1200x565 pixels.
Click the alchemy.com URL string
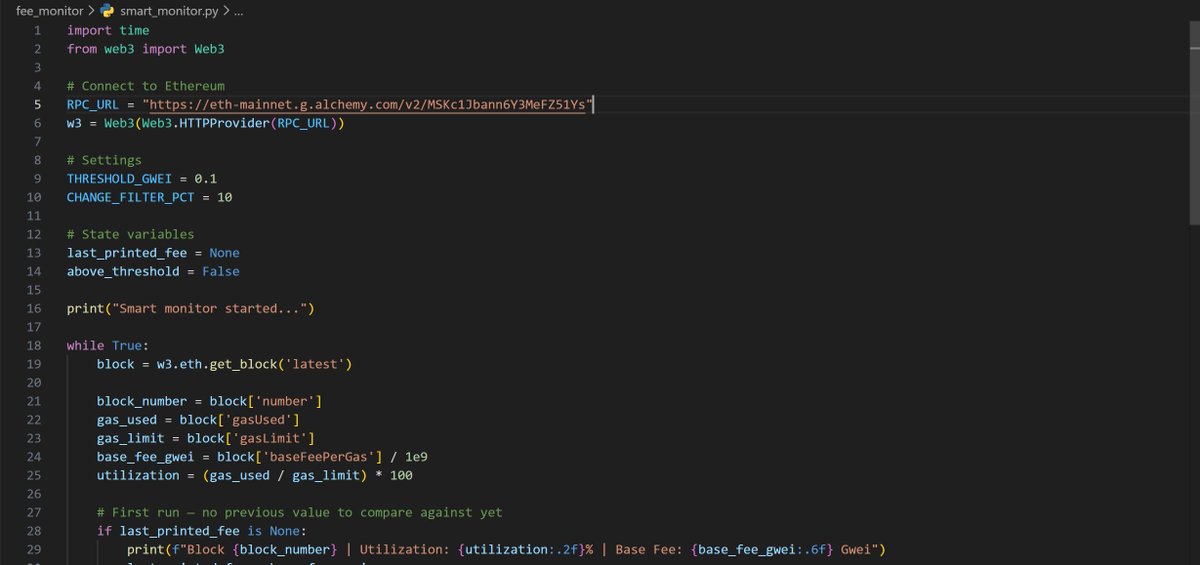(368, 104)
